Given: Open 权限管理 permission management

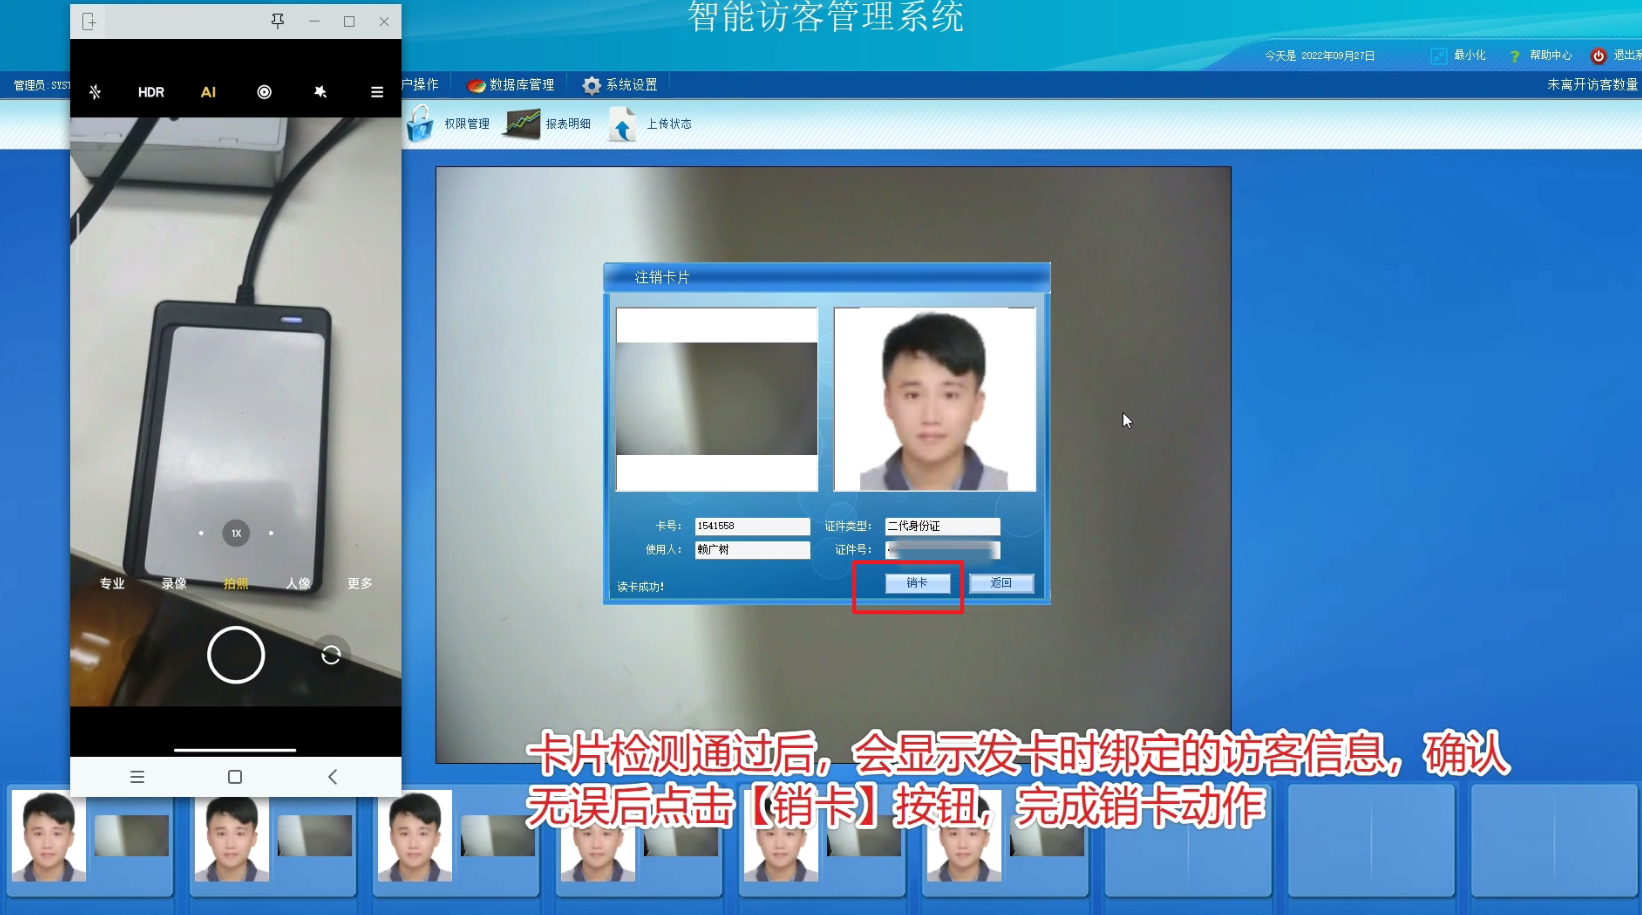Looking at the screenshot, I should [x=449, y=124].
